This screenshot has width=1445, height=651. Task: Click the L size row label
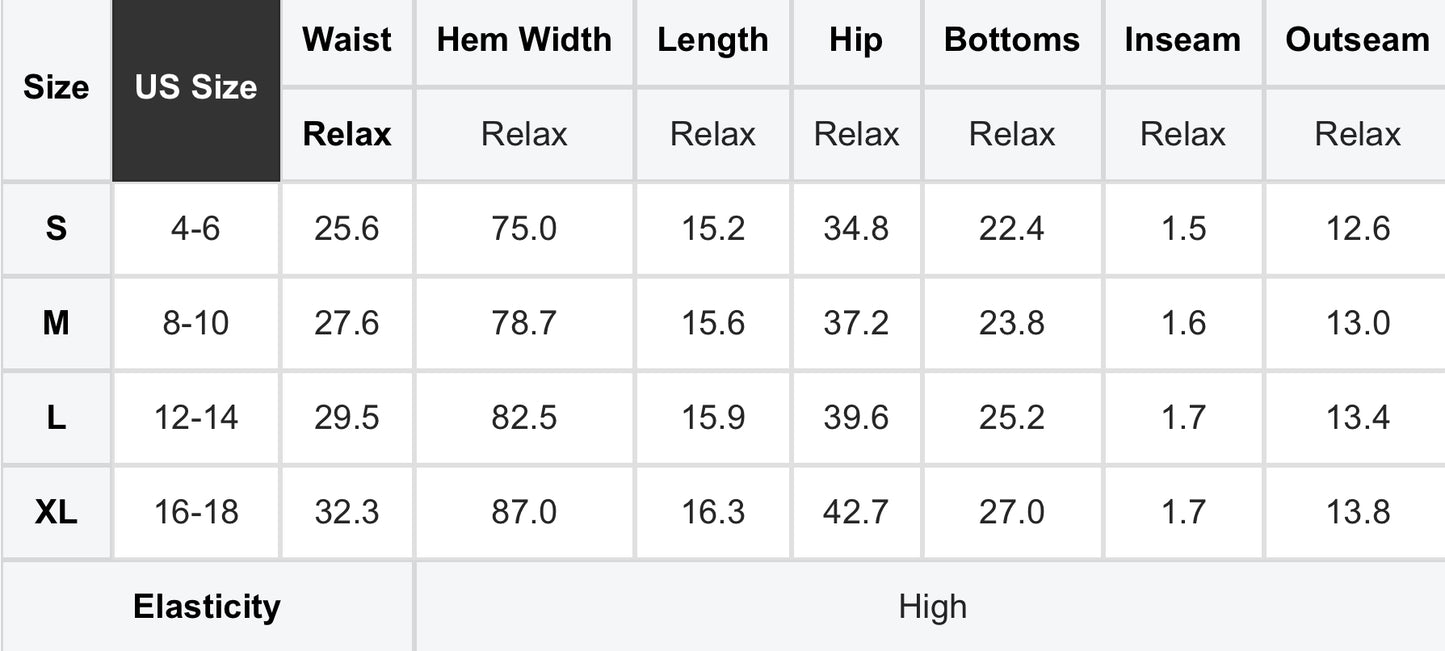[56, 418]
